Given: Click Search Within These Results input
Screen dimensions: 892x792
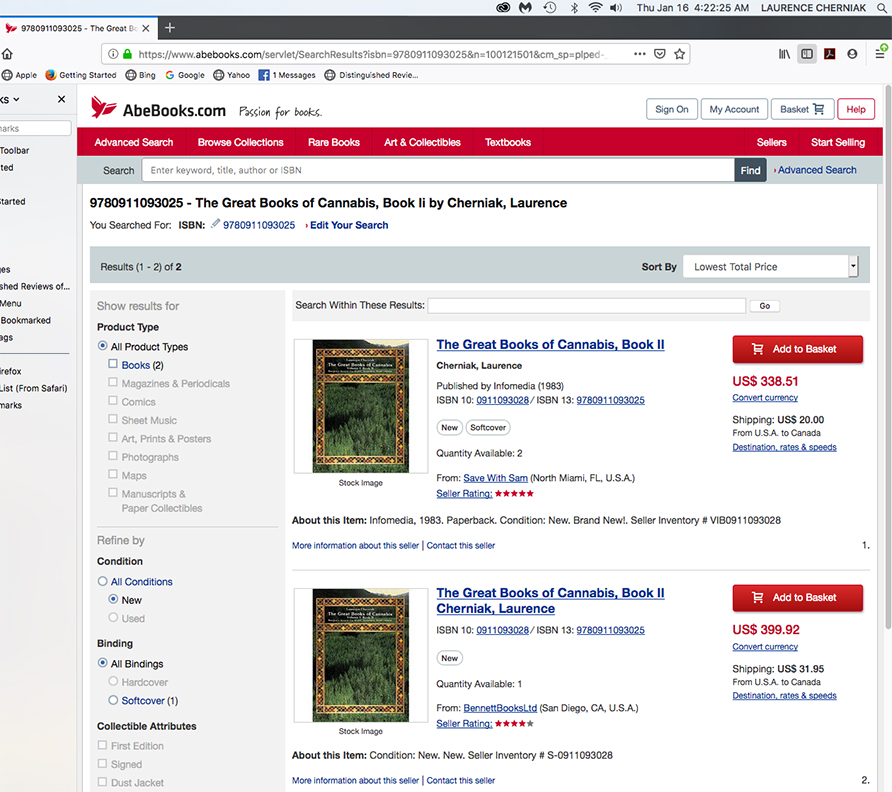Looking at the screenshot, I should point(587,306).
